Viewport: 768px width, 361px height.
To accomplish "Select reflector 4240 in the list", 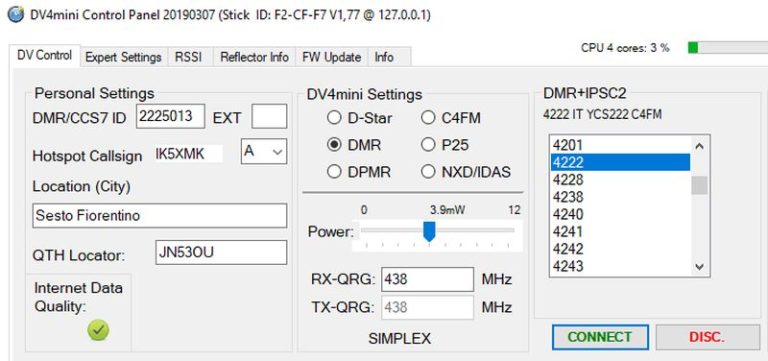I will point(620,214).
